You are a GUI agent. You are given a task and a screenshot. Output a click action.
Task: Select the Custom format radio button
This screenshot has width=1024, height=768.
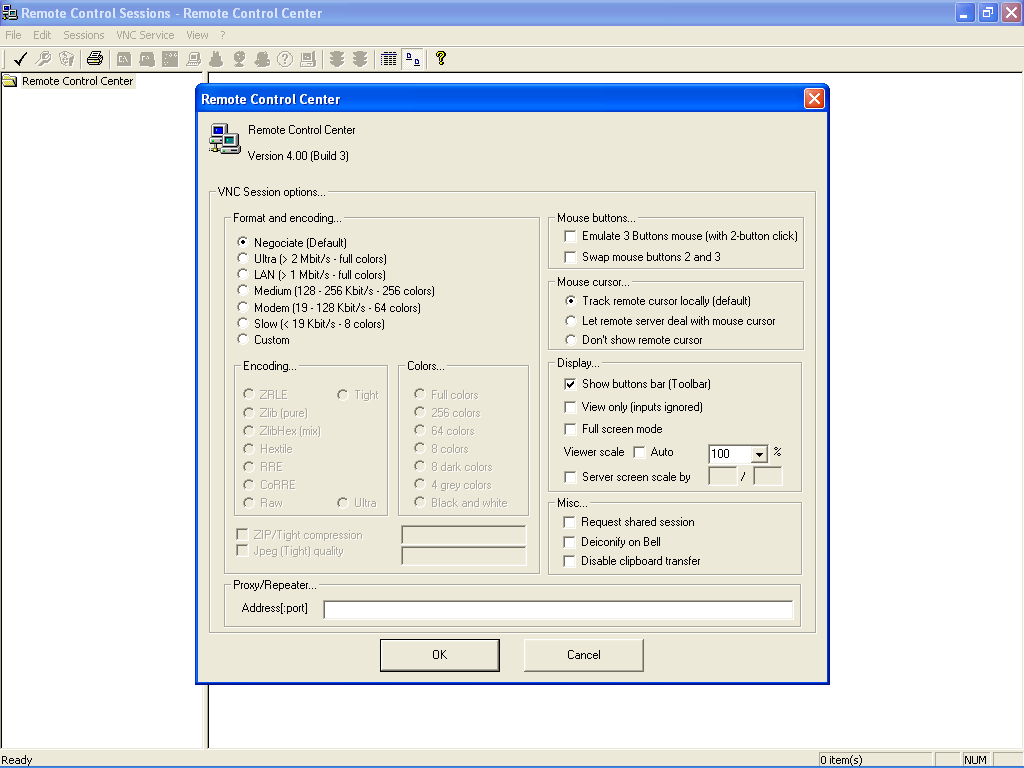pos(243,340)
